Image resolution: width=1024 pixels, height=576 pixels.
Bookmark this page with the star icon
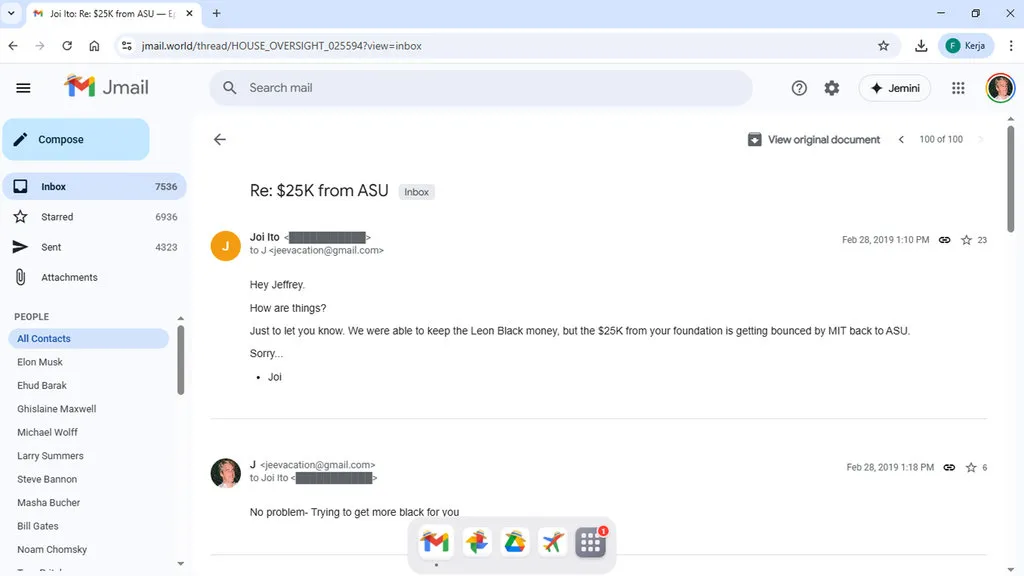click(883, 46)
